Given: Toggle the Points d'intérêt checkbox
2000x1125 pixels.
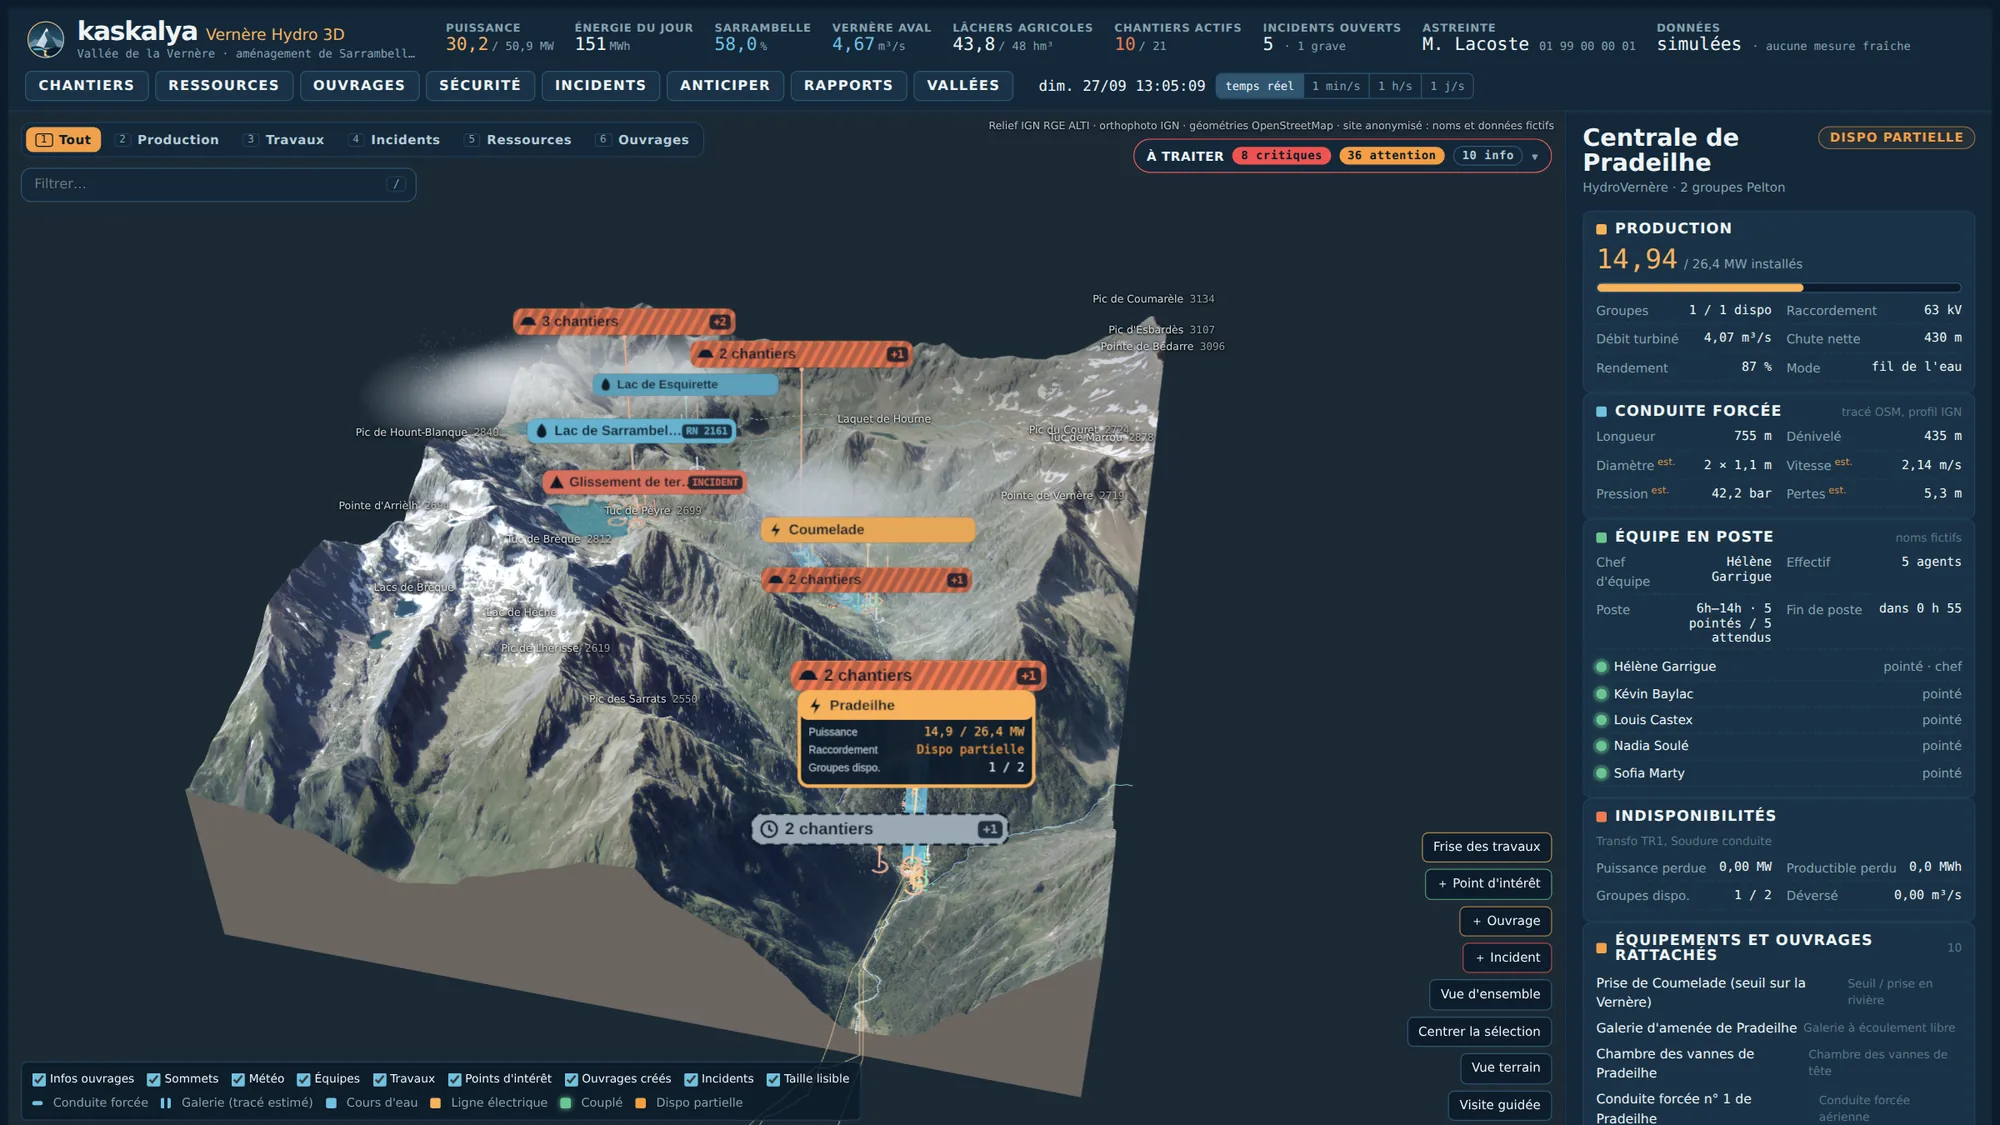Looking at the screenshot, I should pos(454,1079).
